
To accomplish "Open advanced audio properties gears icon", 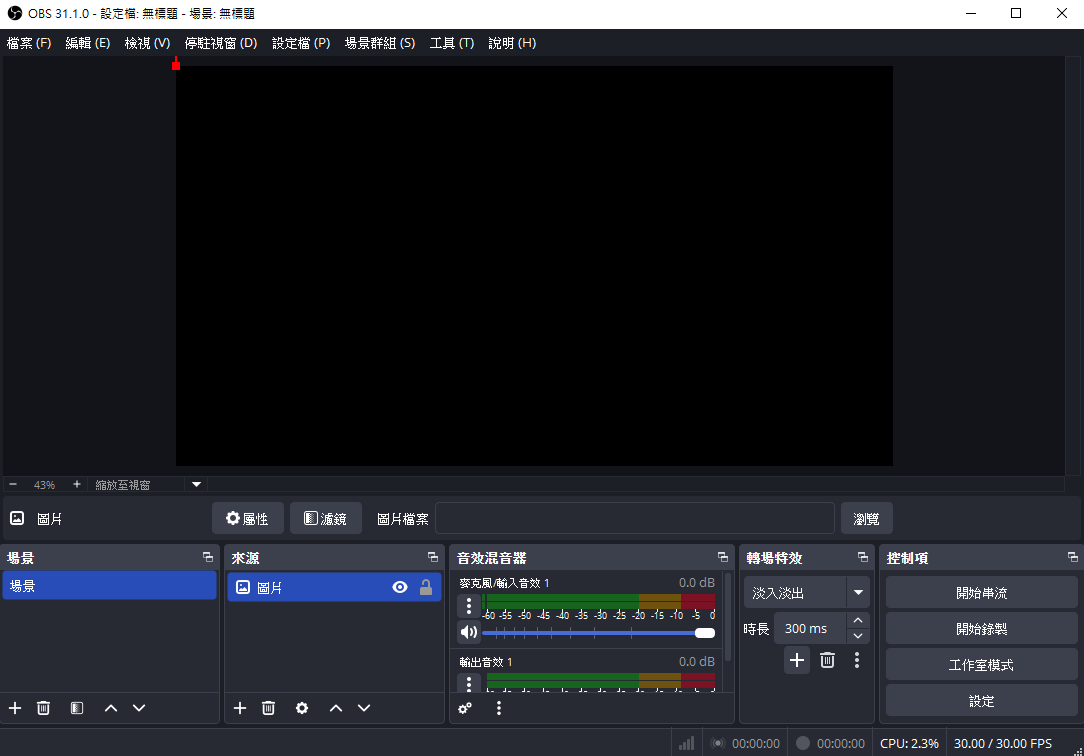I will coord(465,708).
